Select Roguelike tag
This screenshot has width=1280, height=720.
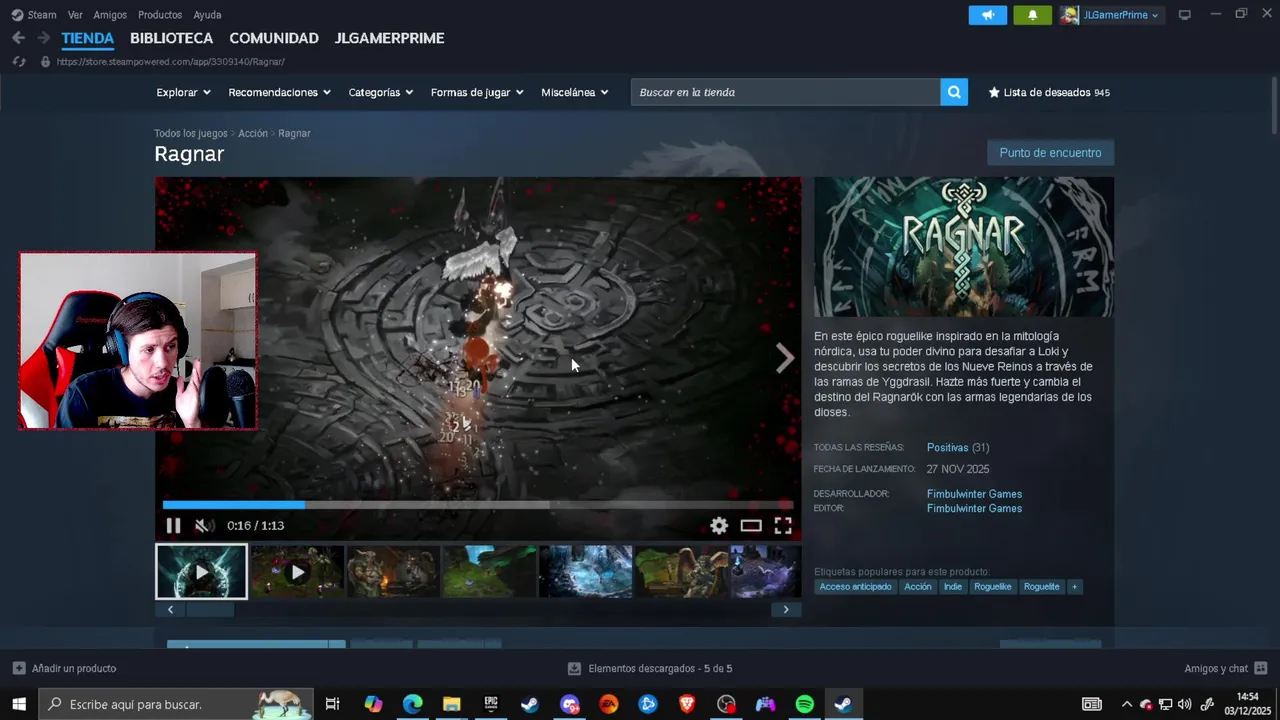pos(993,587)
